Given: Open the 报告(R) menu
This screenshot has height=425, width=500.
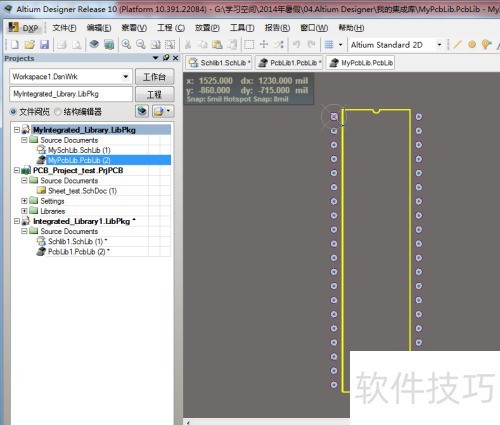Looking at the screenshot, I should coord(277,28).
